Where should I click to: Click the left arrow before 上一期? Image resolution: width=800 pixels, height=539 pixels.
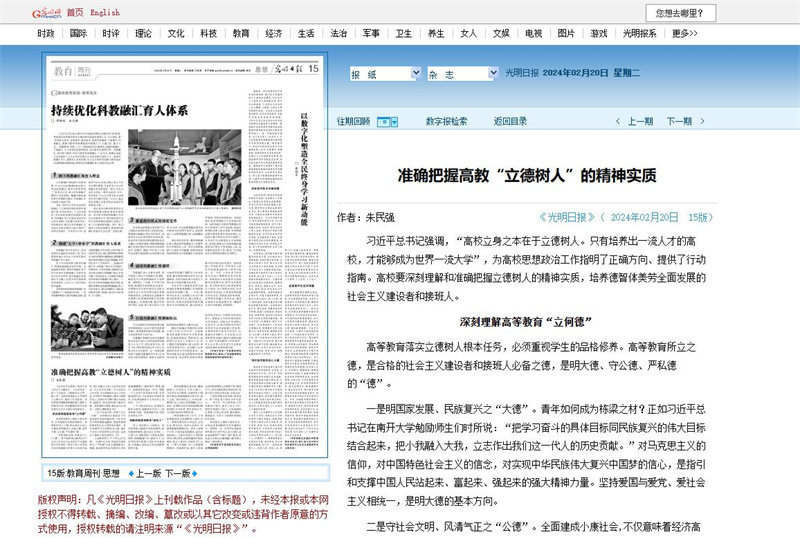pos(617,122)
